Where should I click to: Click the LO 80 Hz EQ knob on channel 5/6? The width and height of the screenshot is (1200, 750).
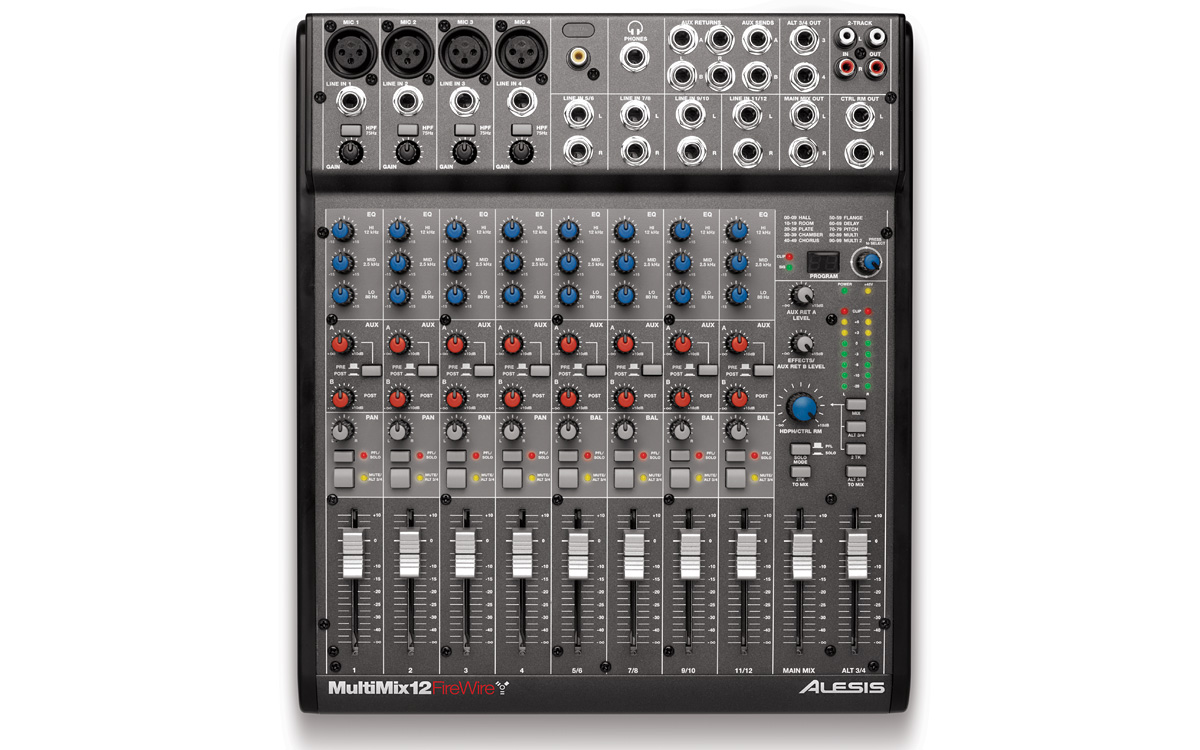pos(567,296)
